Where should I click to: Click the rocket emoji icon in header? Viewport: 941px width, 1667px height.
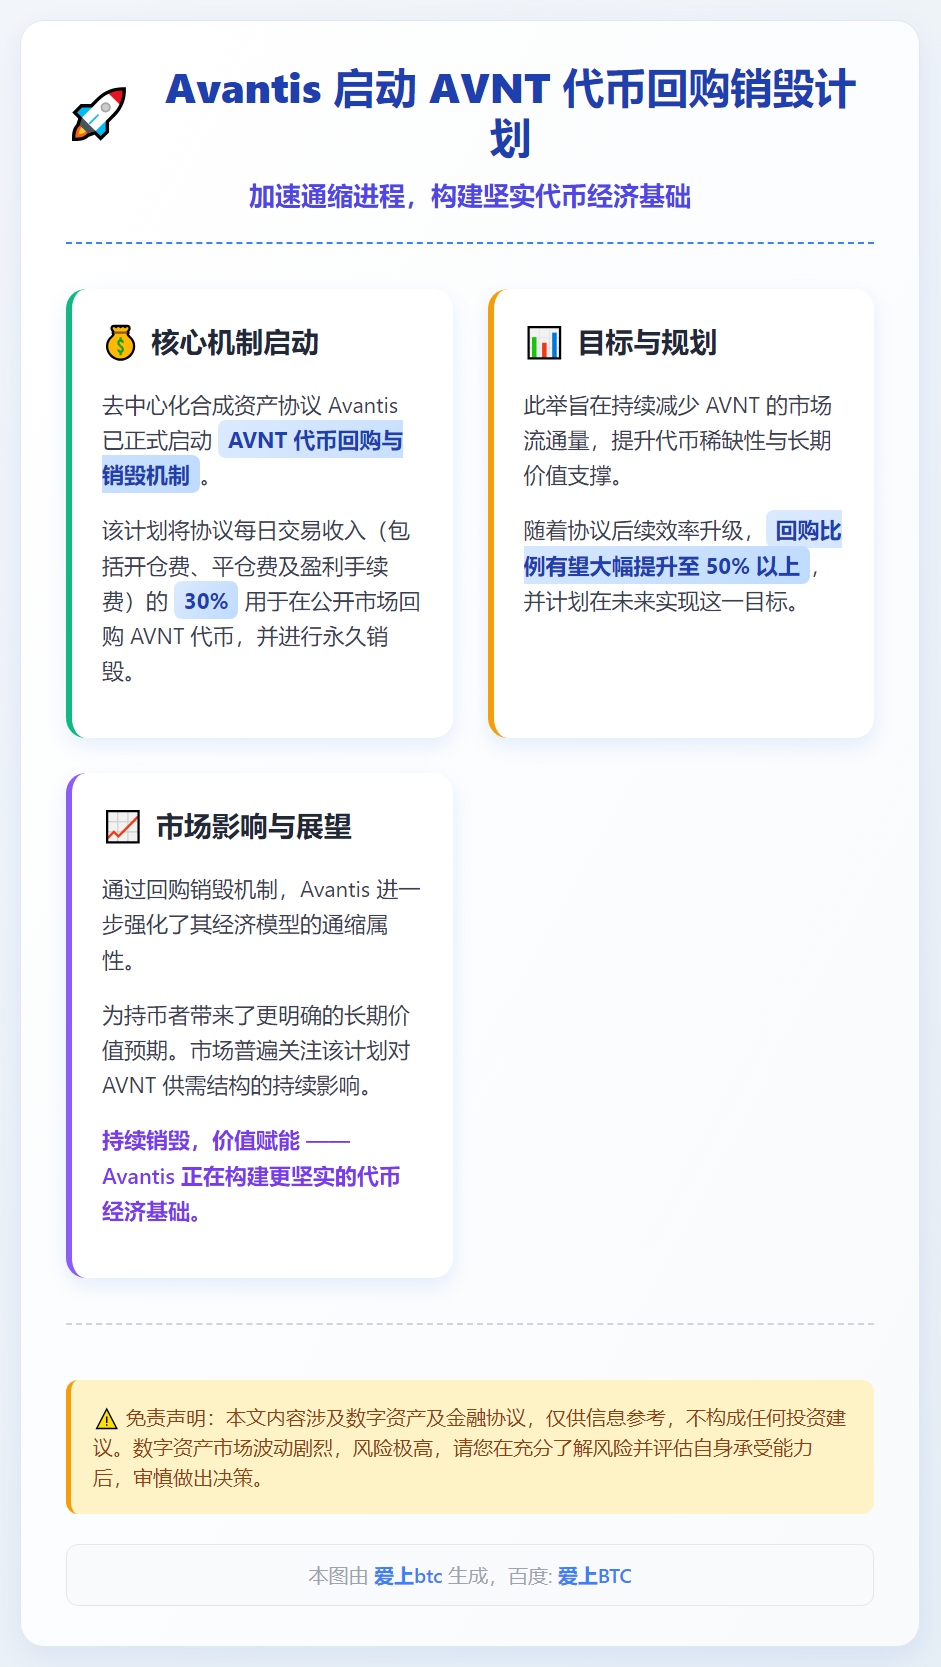(99, 114)
